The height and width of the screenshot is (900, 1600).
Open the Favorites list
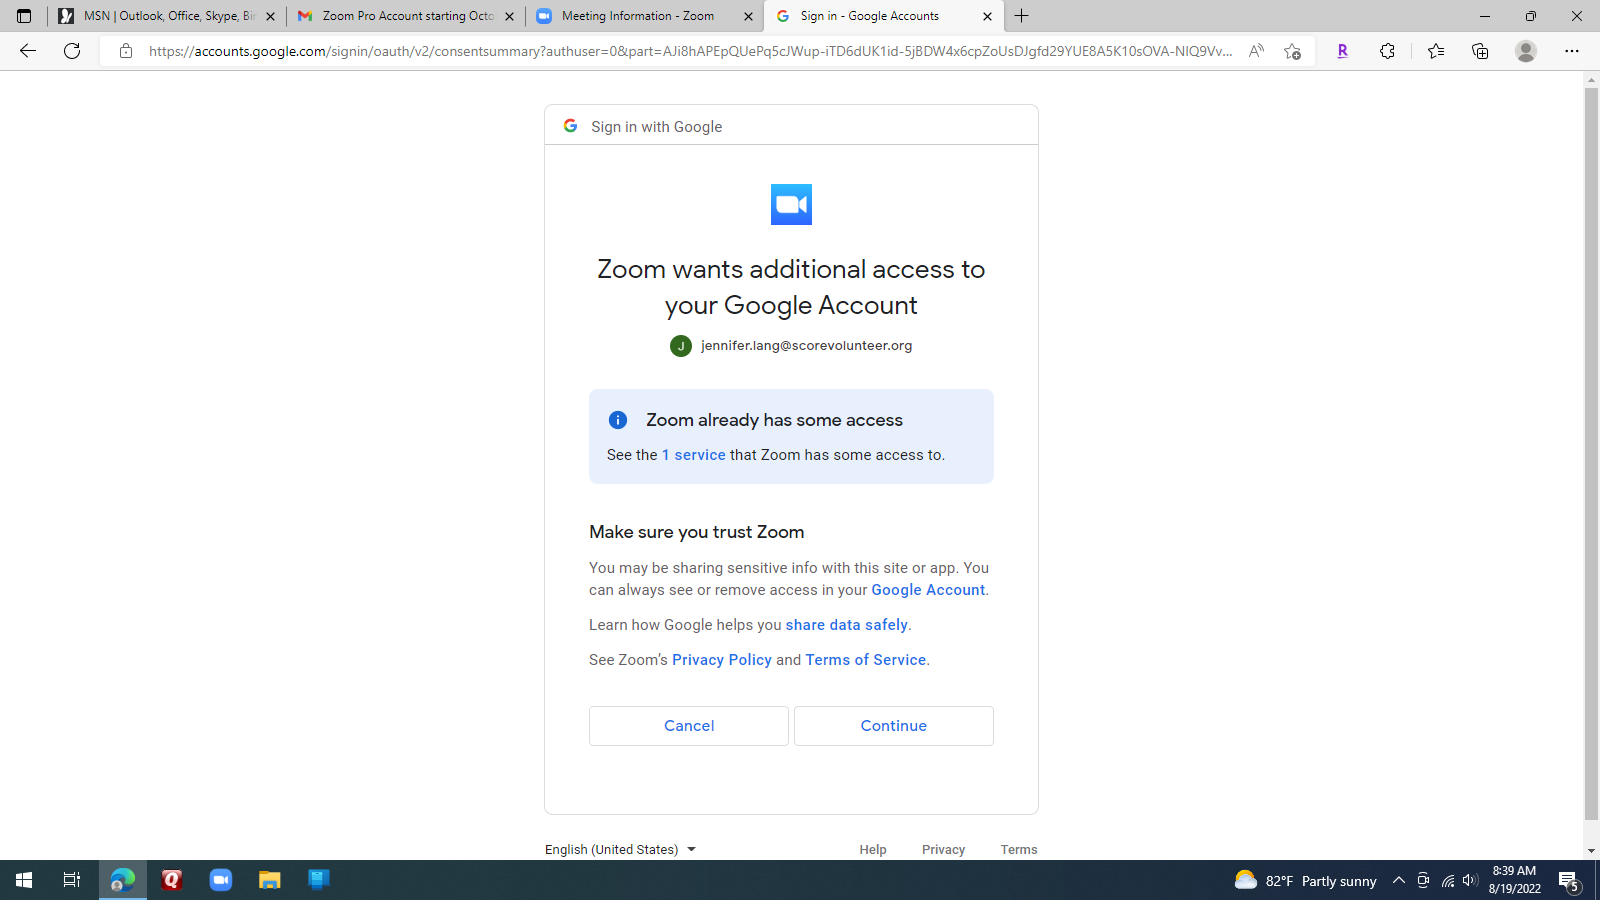click(1436, 51)
